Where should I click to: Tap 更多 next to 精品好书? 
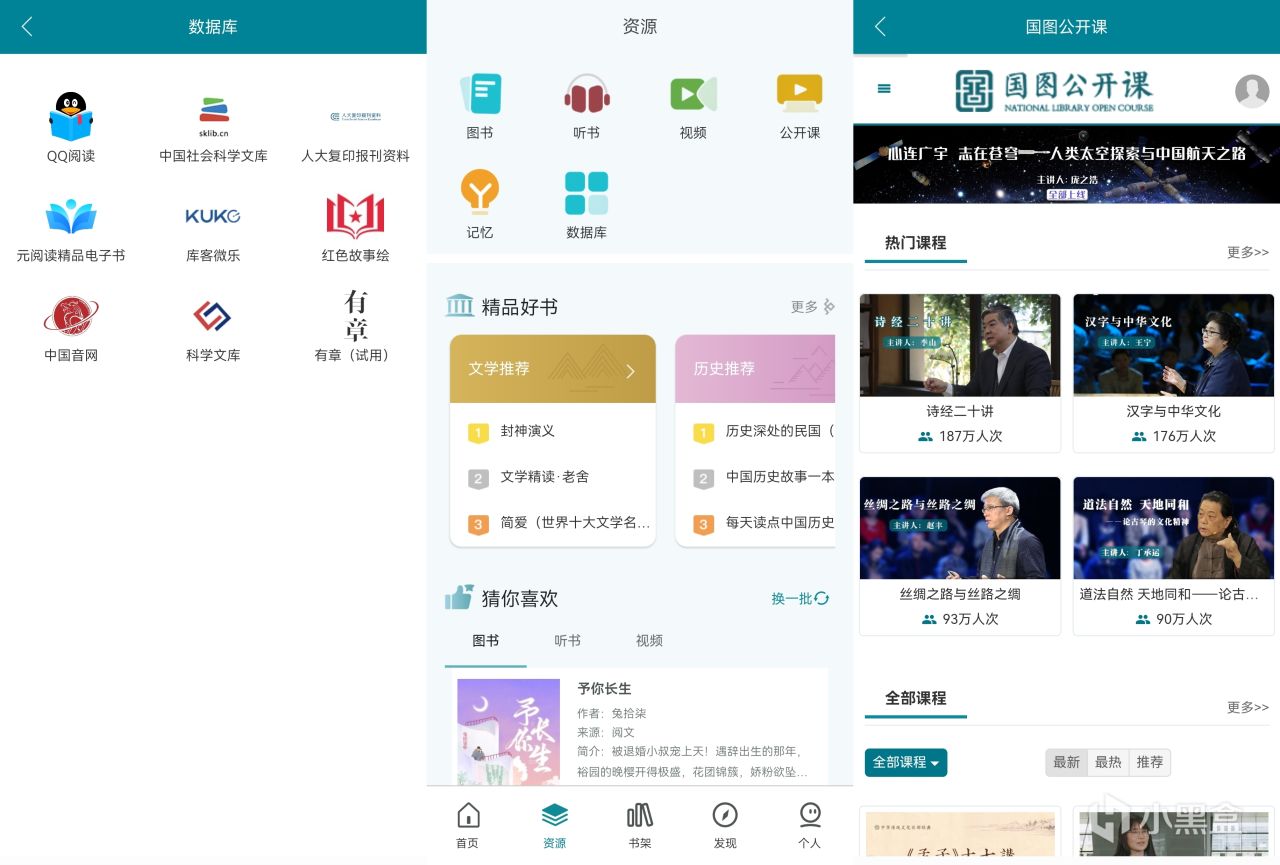pos(813,307)
